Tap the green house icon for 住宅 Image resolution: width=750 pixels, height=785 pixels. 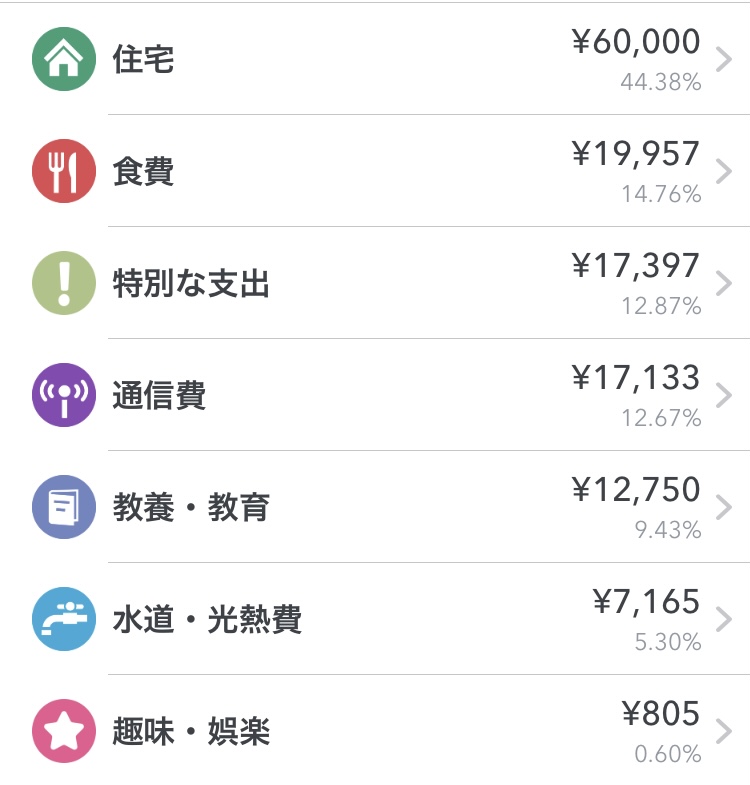[x=64, y=59]
